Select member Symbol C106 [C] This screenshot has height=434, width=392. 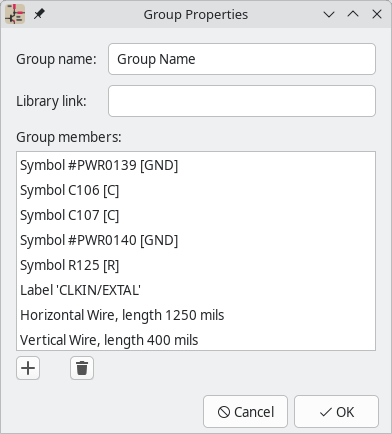coord(196,190)
